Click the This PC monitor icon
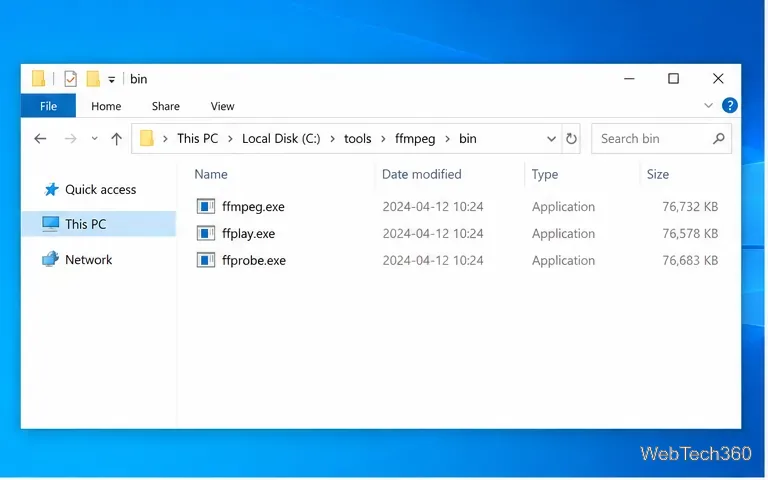This screenshot has height=480, width=768. coord(50,224)
